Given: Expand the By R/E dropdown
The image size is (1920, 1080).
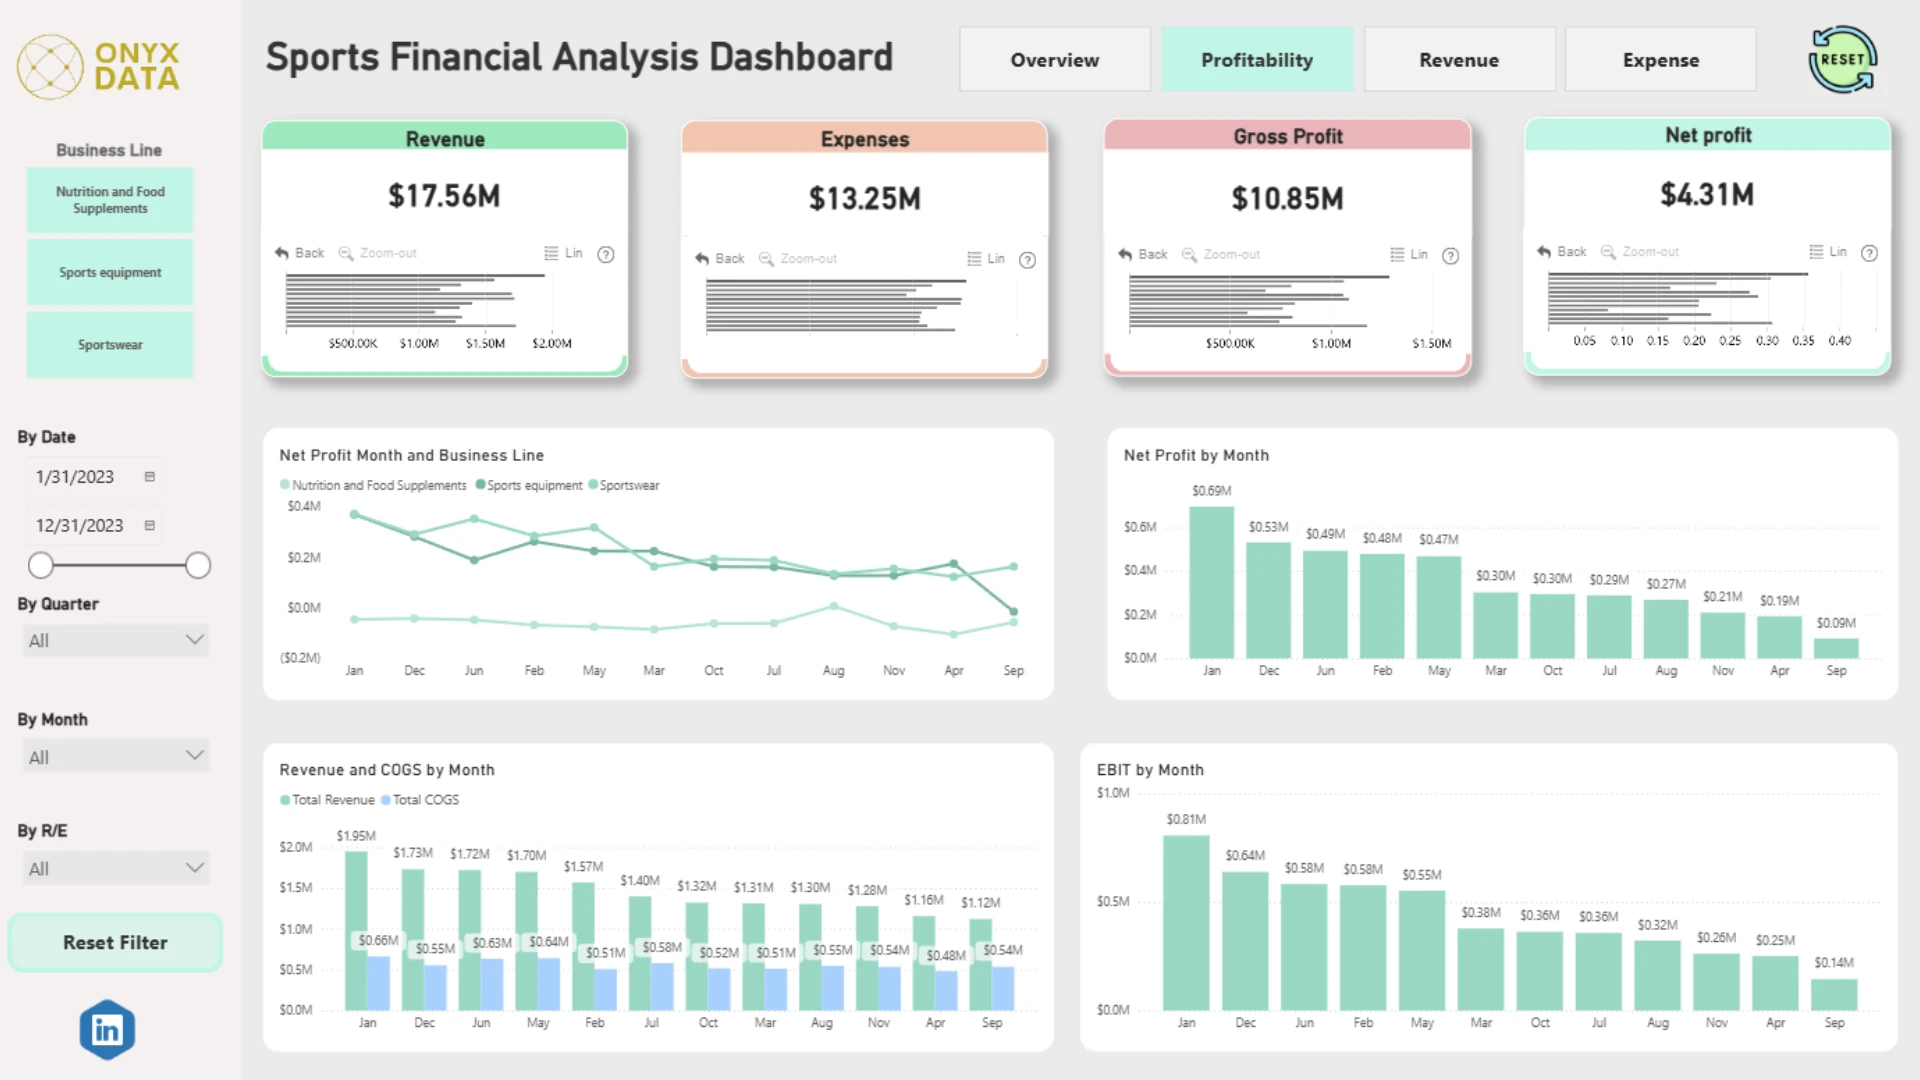Looking at the screenshot, I should [x=116, y=868].
